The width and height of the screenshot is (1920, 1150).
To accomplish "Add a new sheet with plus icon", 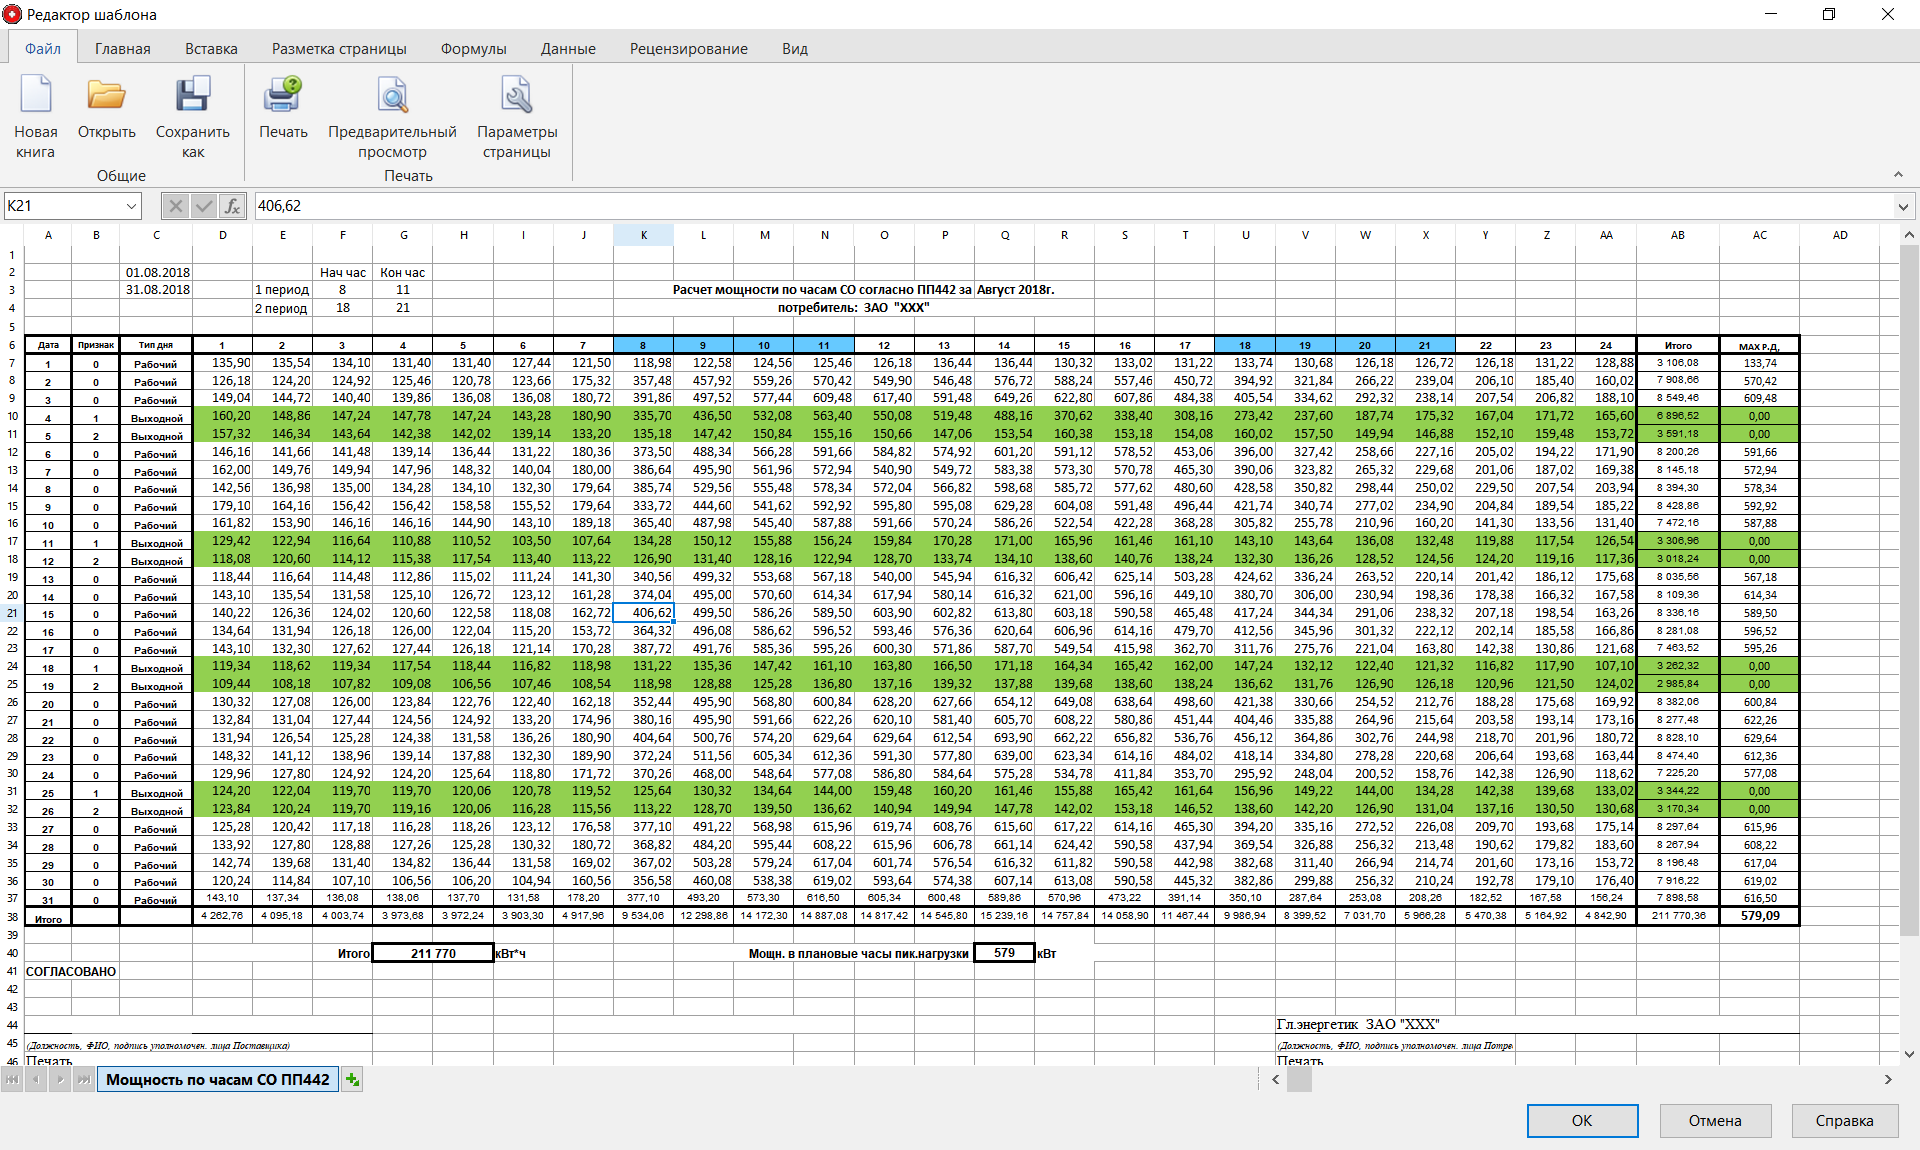I will 352,1079.
